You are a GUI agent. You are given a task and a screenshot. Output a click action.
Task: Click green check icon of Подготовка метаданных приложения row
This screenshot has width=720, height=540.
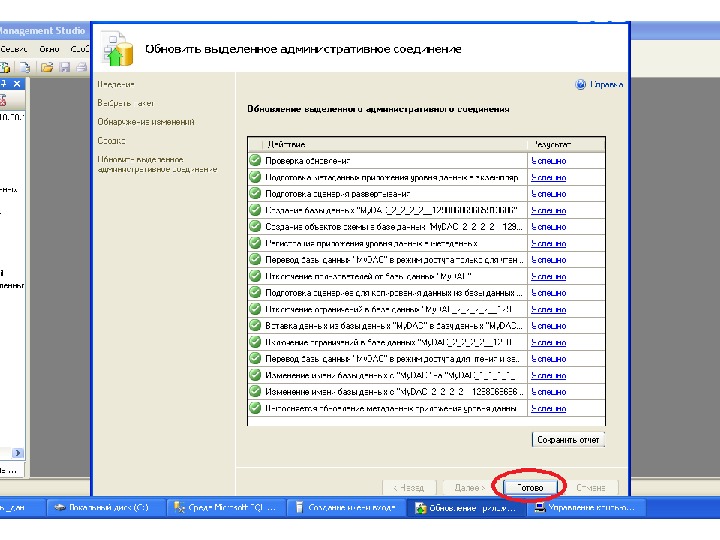255,177
